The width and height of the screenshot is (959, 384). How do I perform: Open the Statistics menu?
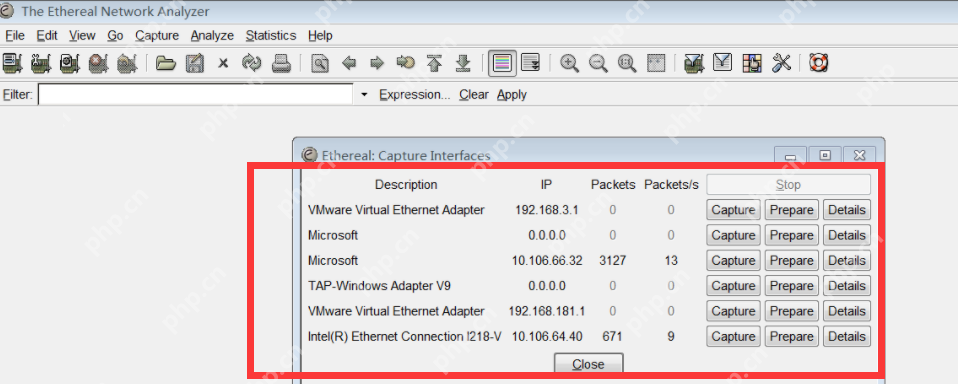(271, 35)
